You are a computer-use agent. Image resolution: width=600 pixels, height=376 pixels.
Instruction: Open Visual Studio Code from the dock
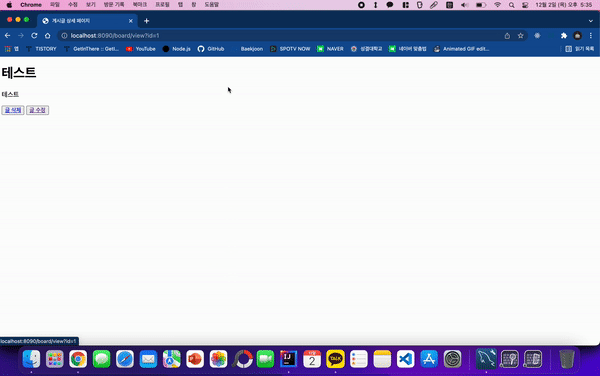point(405,359)
